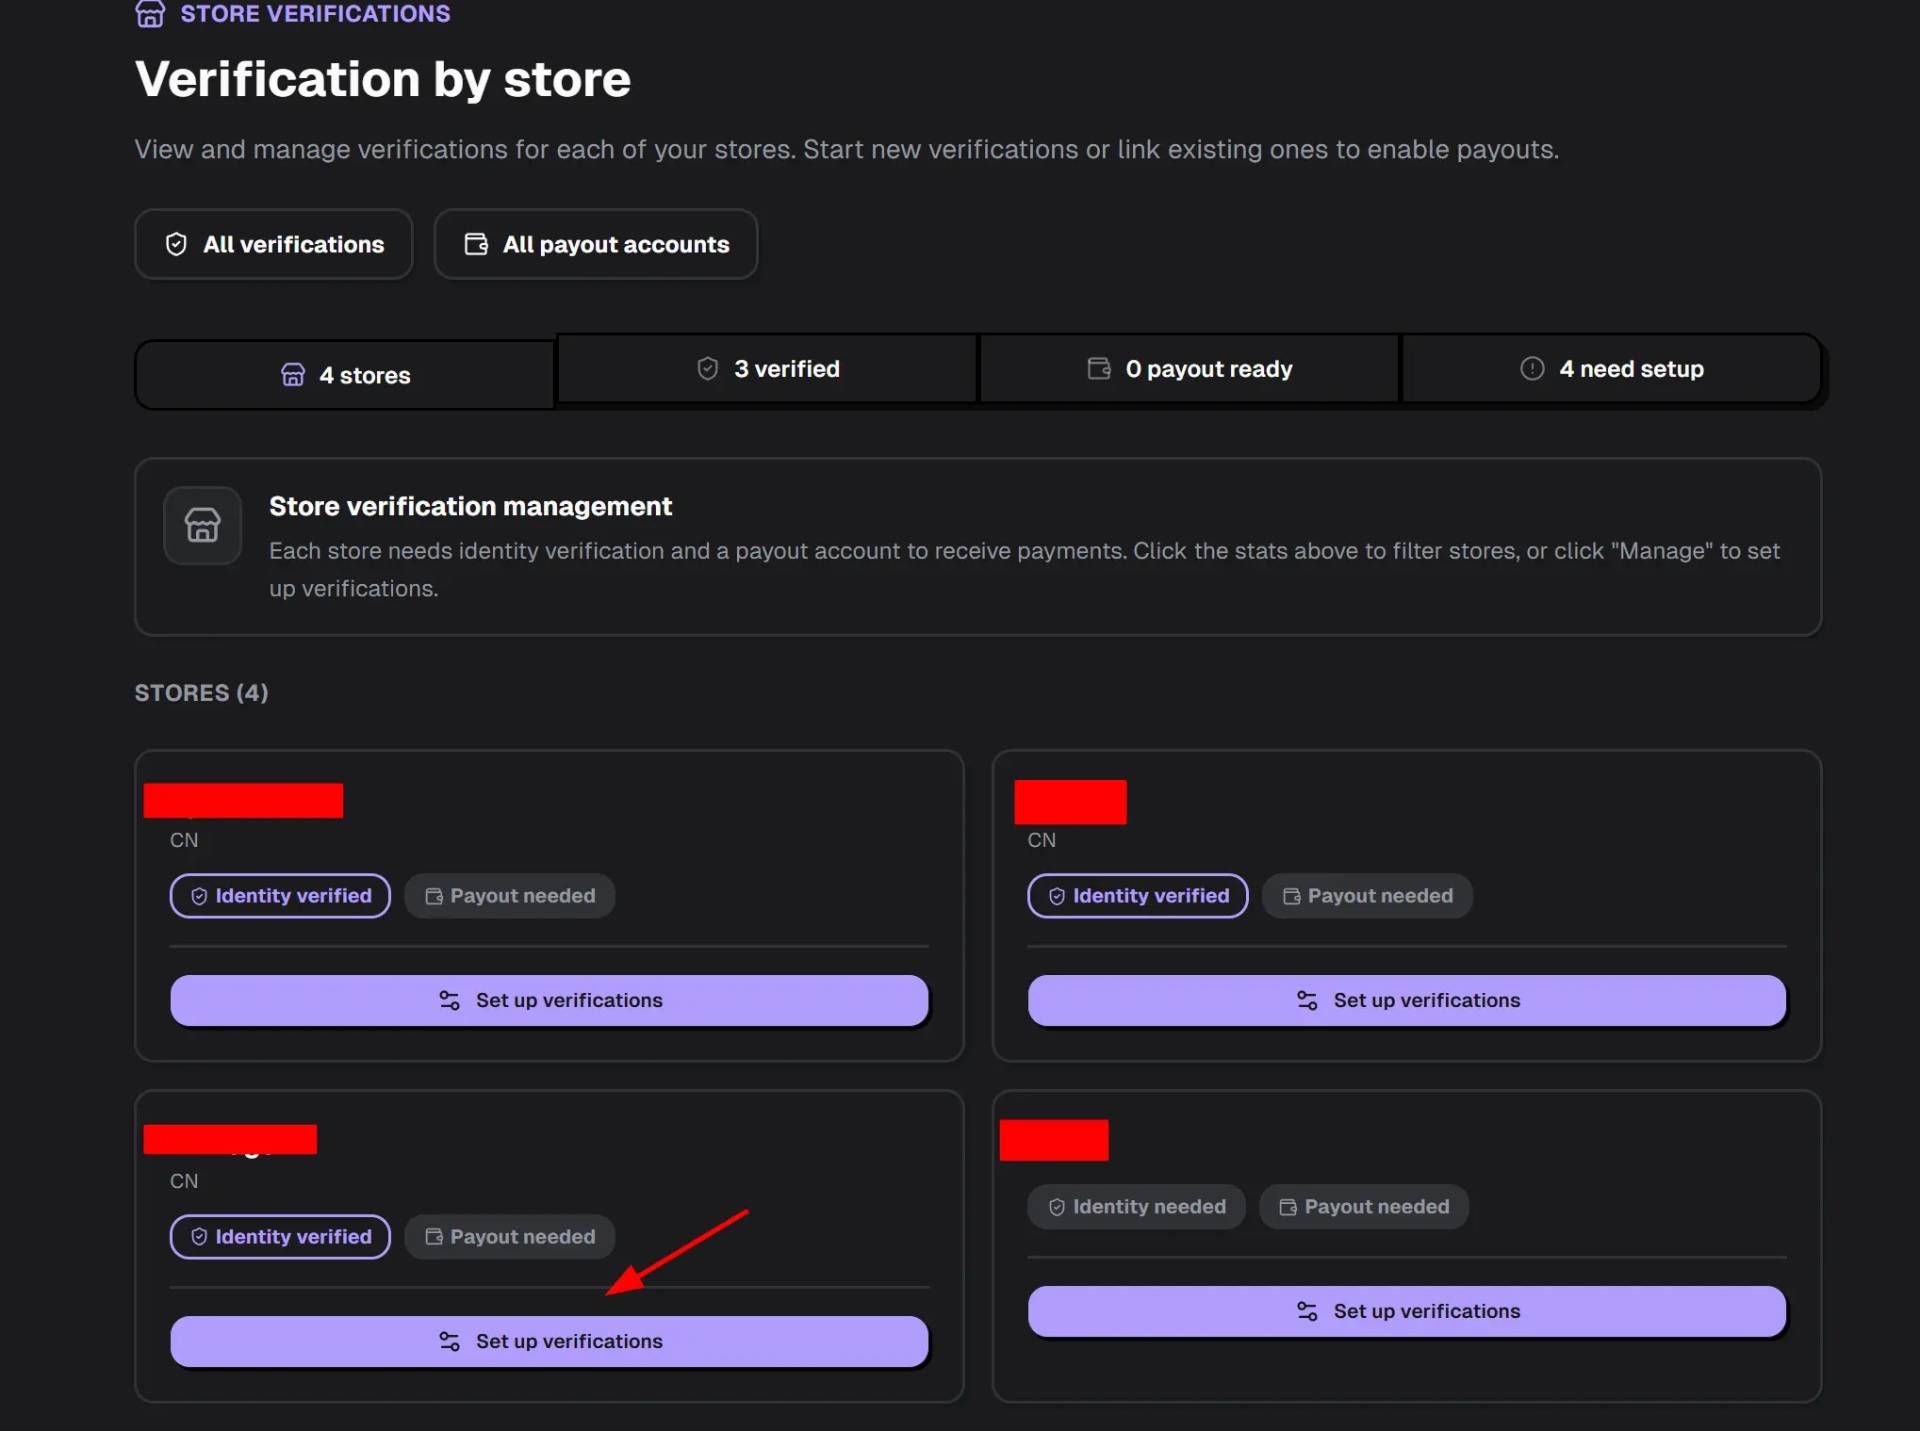Click the shield icon on All verifications
Viewport: 1920px width, 1431px height.
click(176, 244)
